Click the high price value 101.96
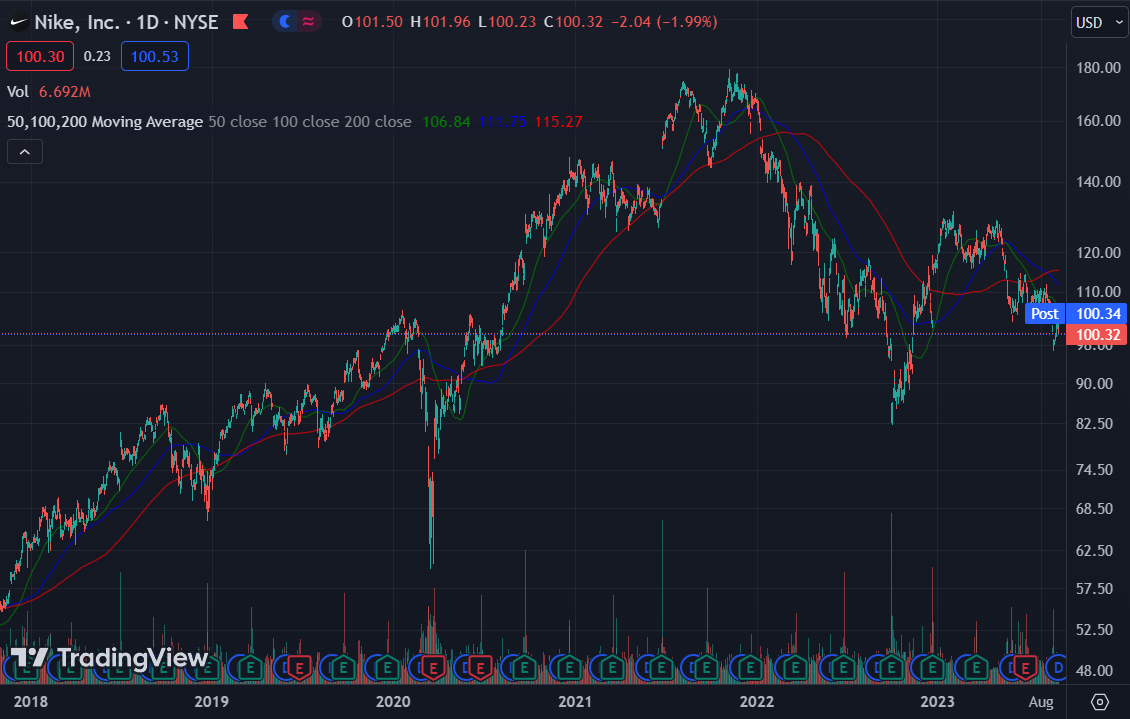The height and width of the screenshot is (719, 1130). click(x=447, y=22)
